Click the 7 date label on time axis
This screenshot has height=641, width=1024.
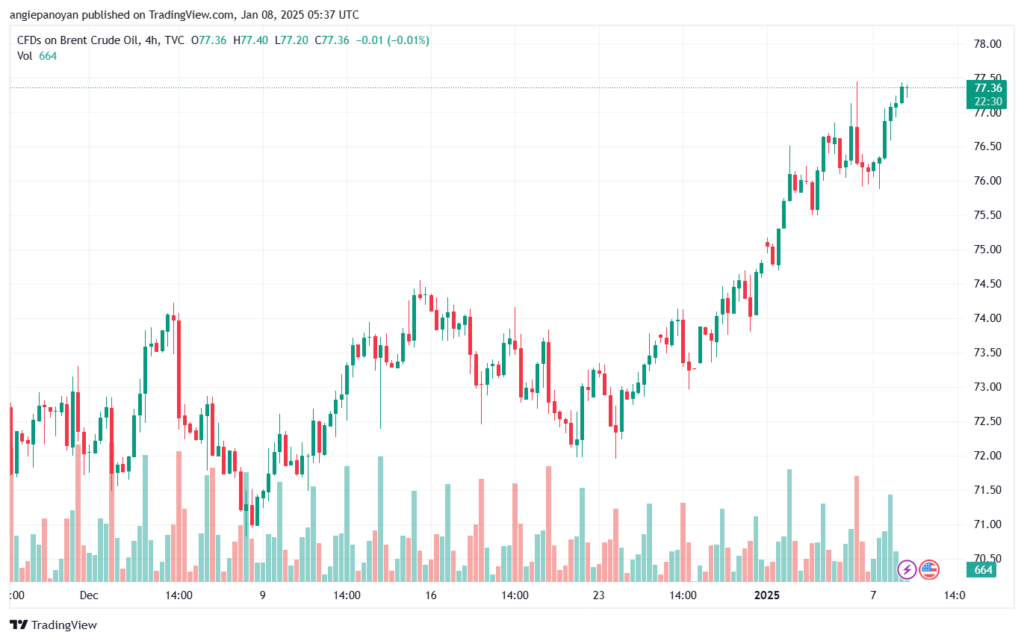click(873, 595)
